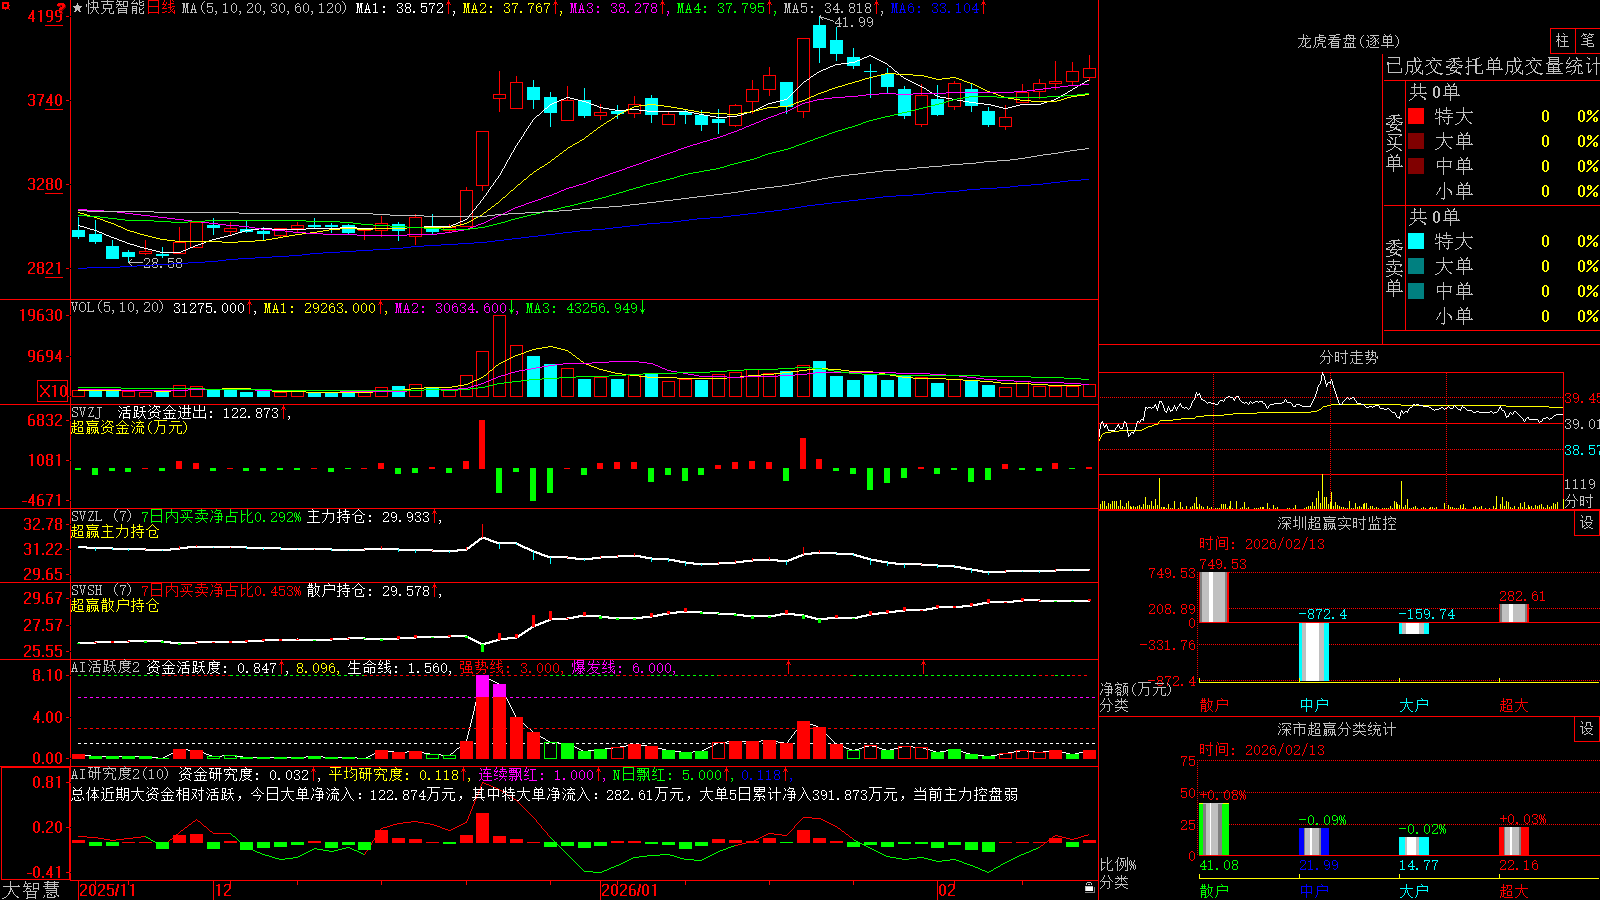Click the 大智慧 logo in bottom-left corner
The height and width of the screenshot is (900, 1600).
point(31,890)
